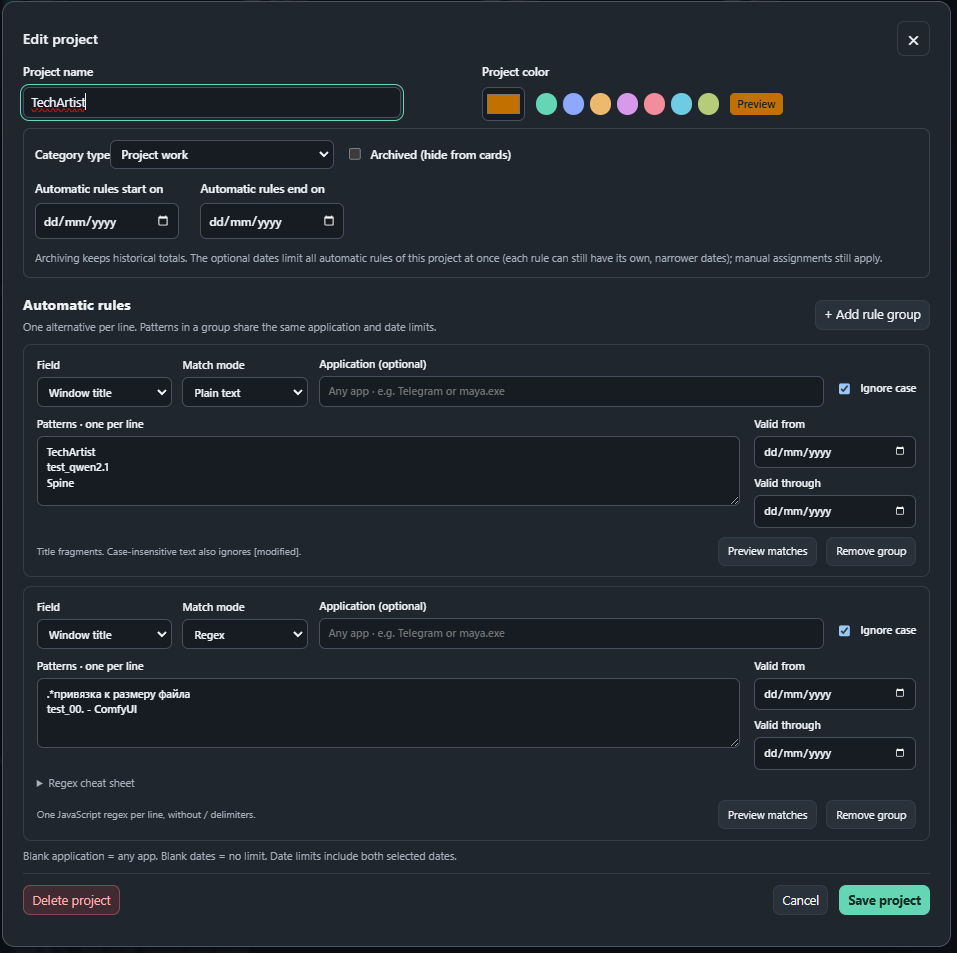Image resolution: width=957 pixels, height=953 pixels.
Task: Click the Automatic rules start on date field
Action: coord(107,221)
